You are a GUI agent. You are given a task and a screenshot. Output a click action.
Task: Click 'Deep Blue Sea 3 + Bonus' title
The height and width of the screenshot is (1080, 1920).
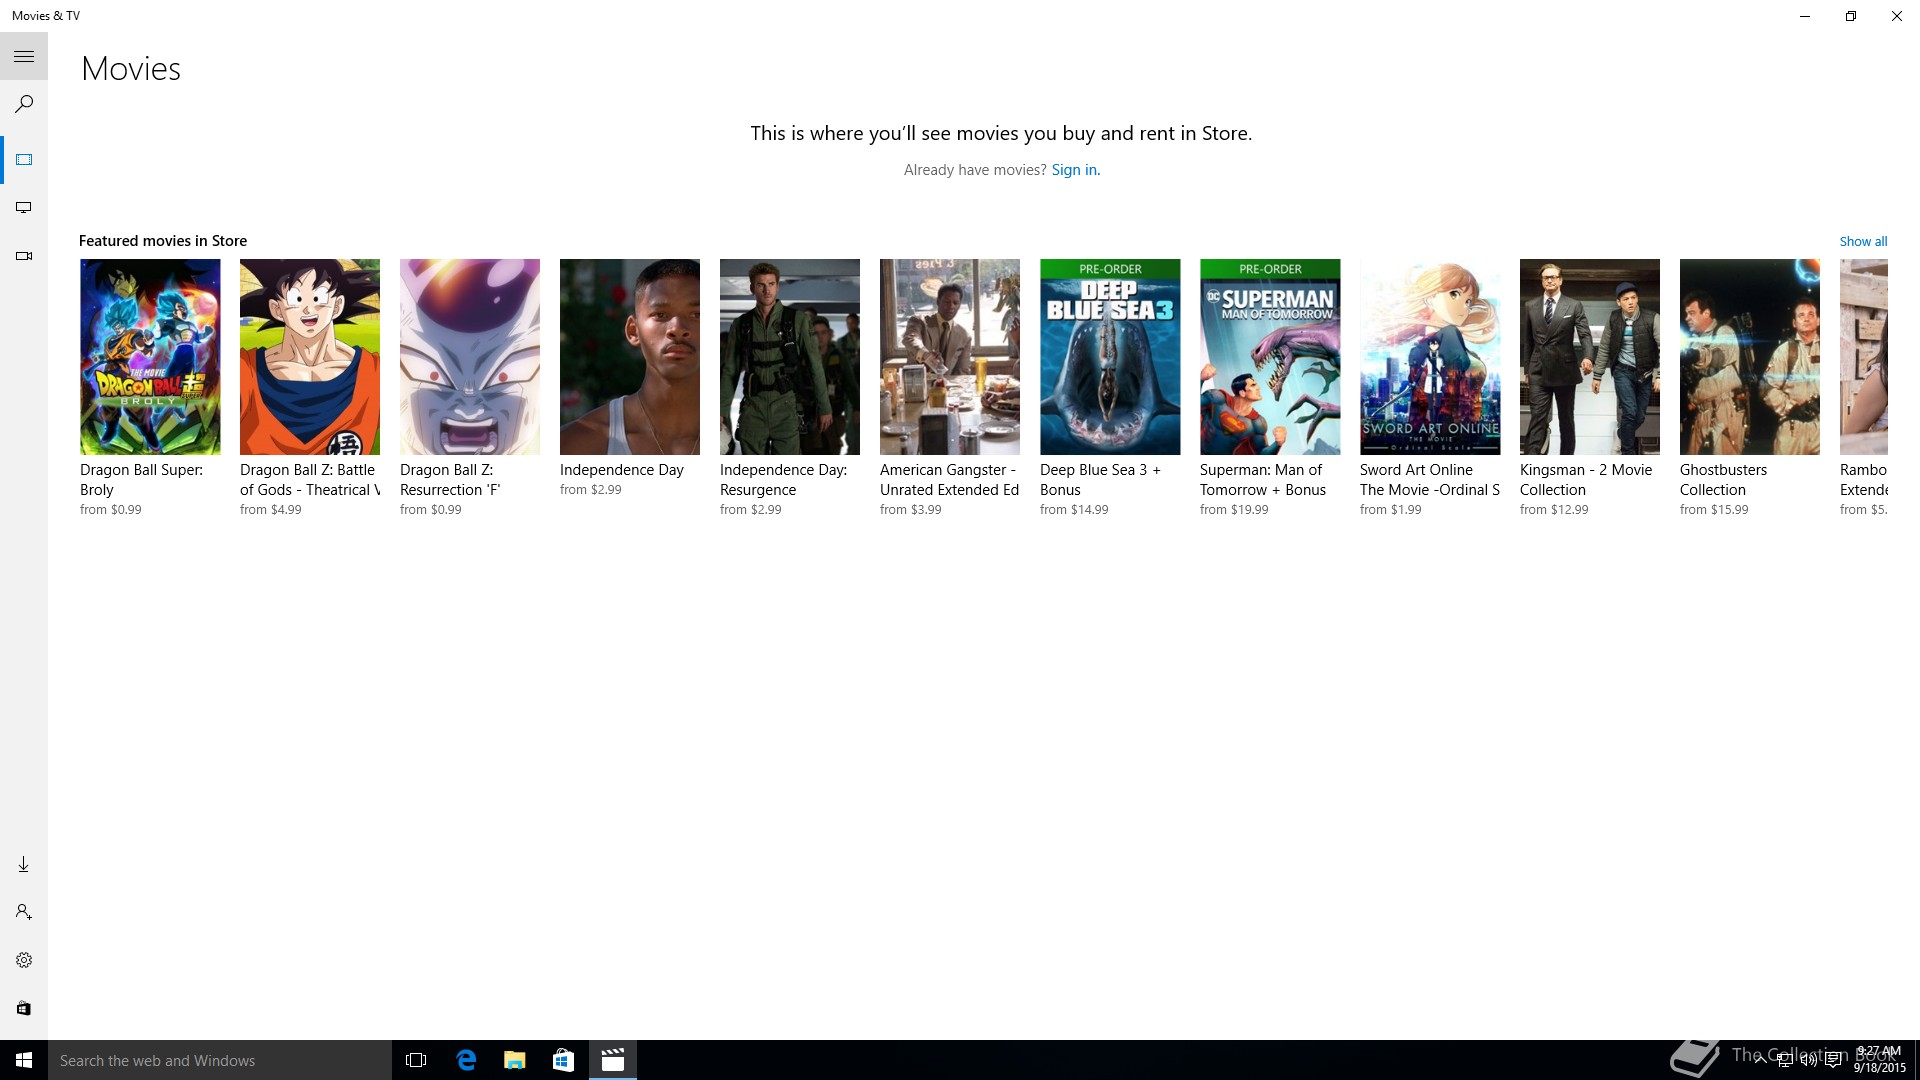coord(1100,480)
